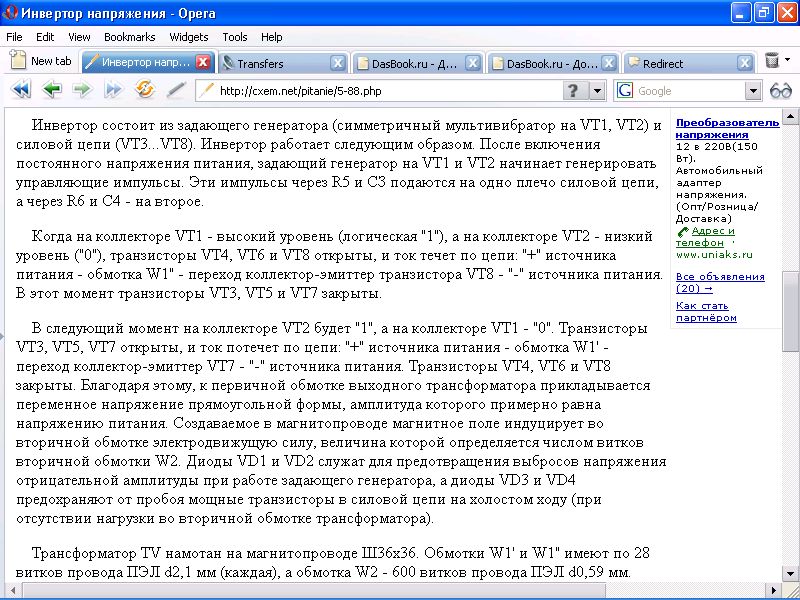Click the wand (pencil) icon in the toolbar
800x600 pixels.
pyautogui.click(x=176, y=90)
